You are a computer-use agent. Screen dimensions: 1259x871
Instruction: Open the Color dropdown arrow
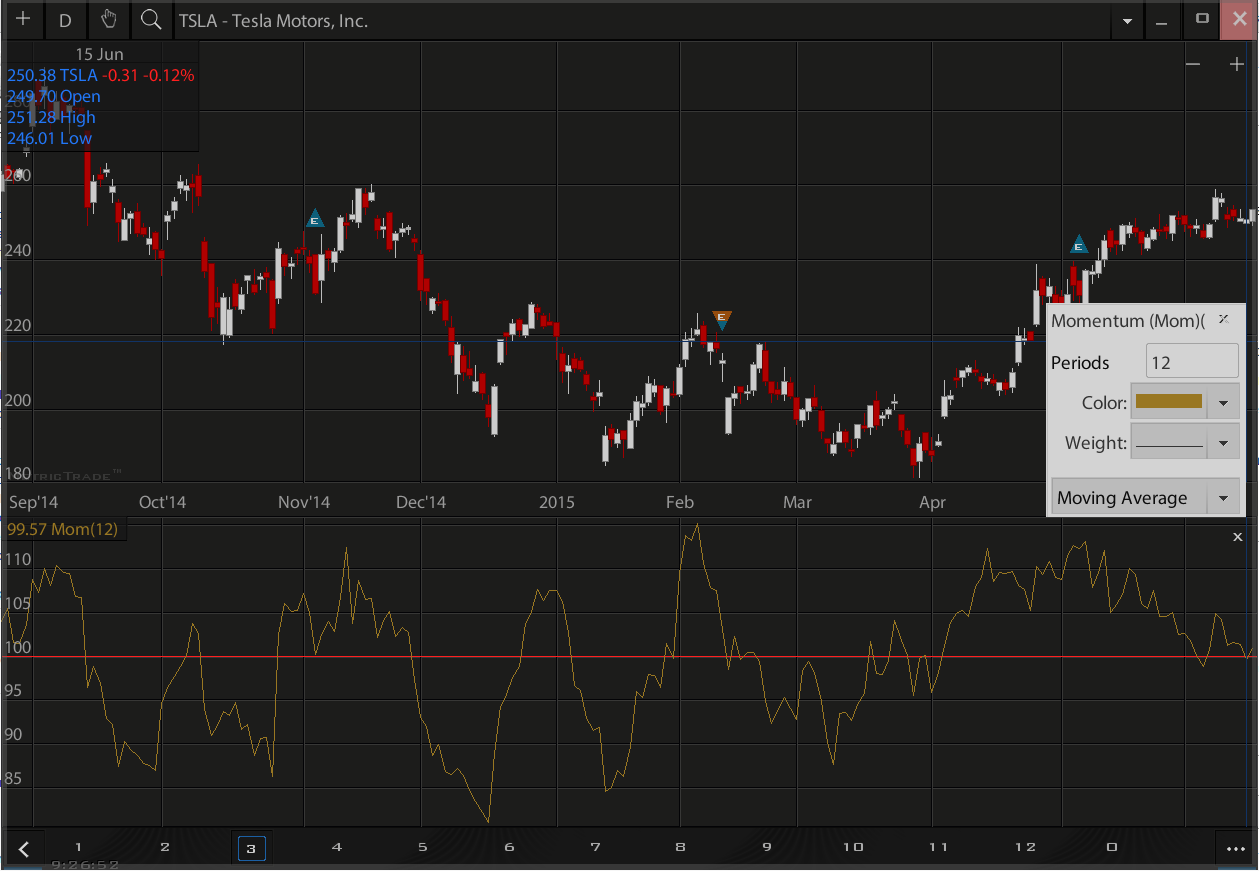click(x=1223, y=403)
